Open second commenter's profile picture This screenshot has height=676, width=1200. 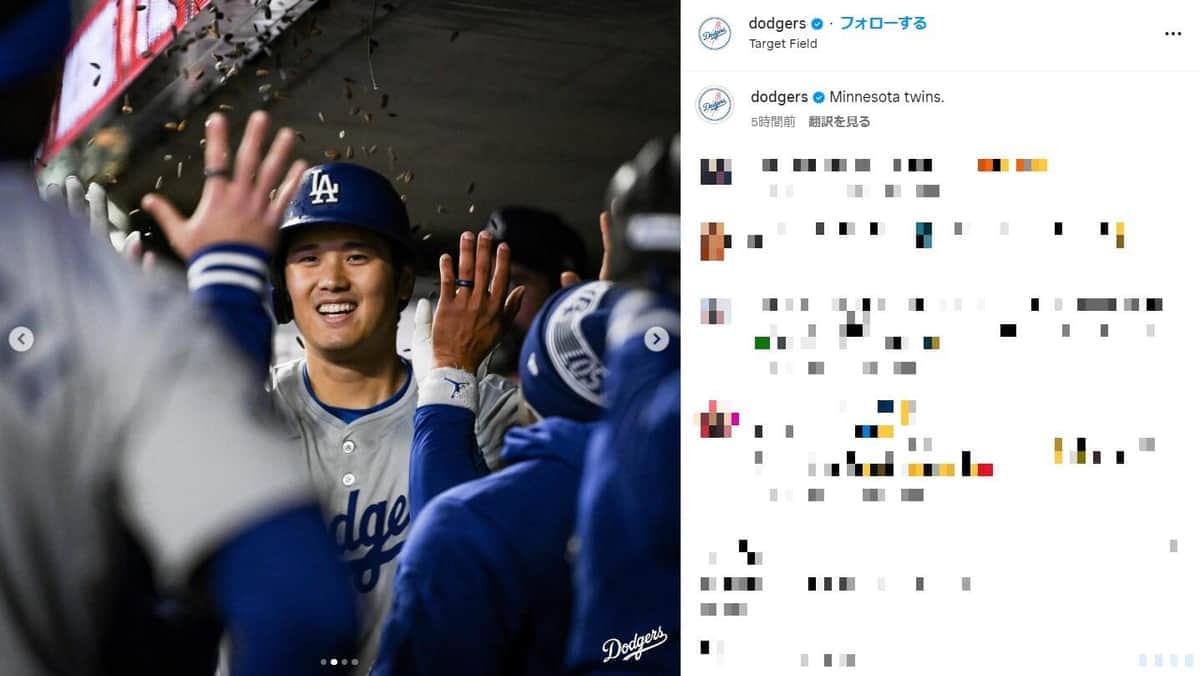(712, 241)
